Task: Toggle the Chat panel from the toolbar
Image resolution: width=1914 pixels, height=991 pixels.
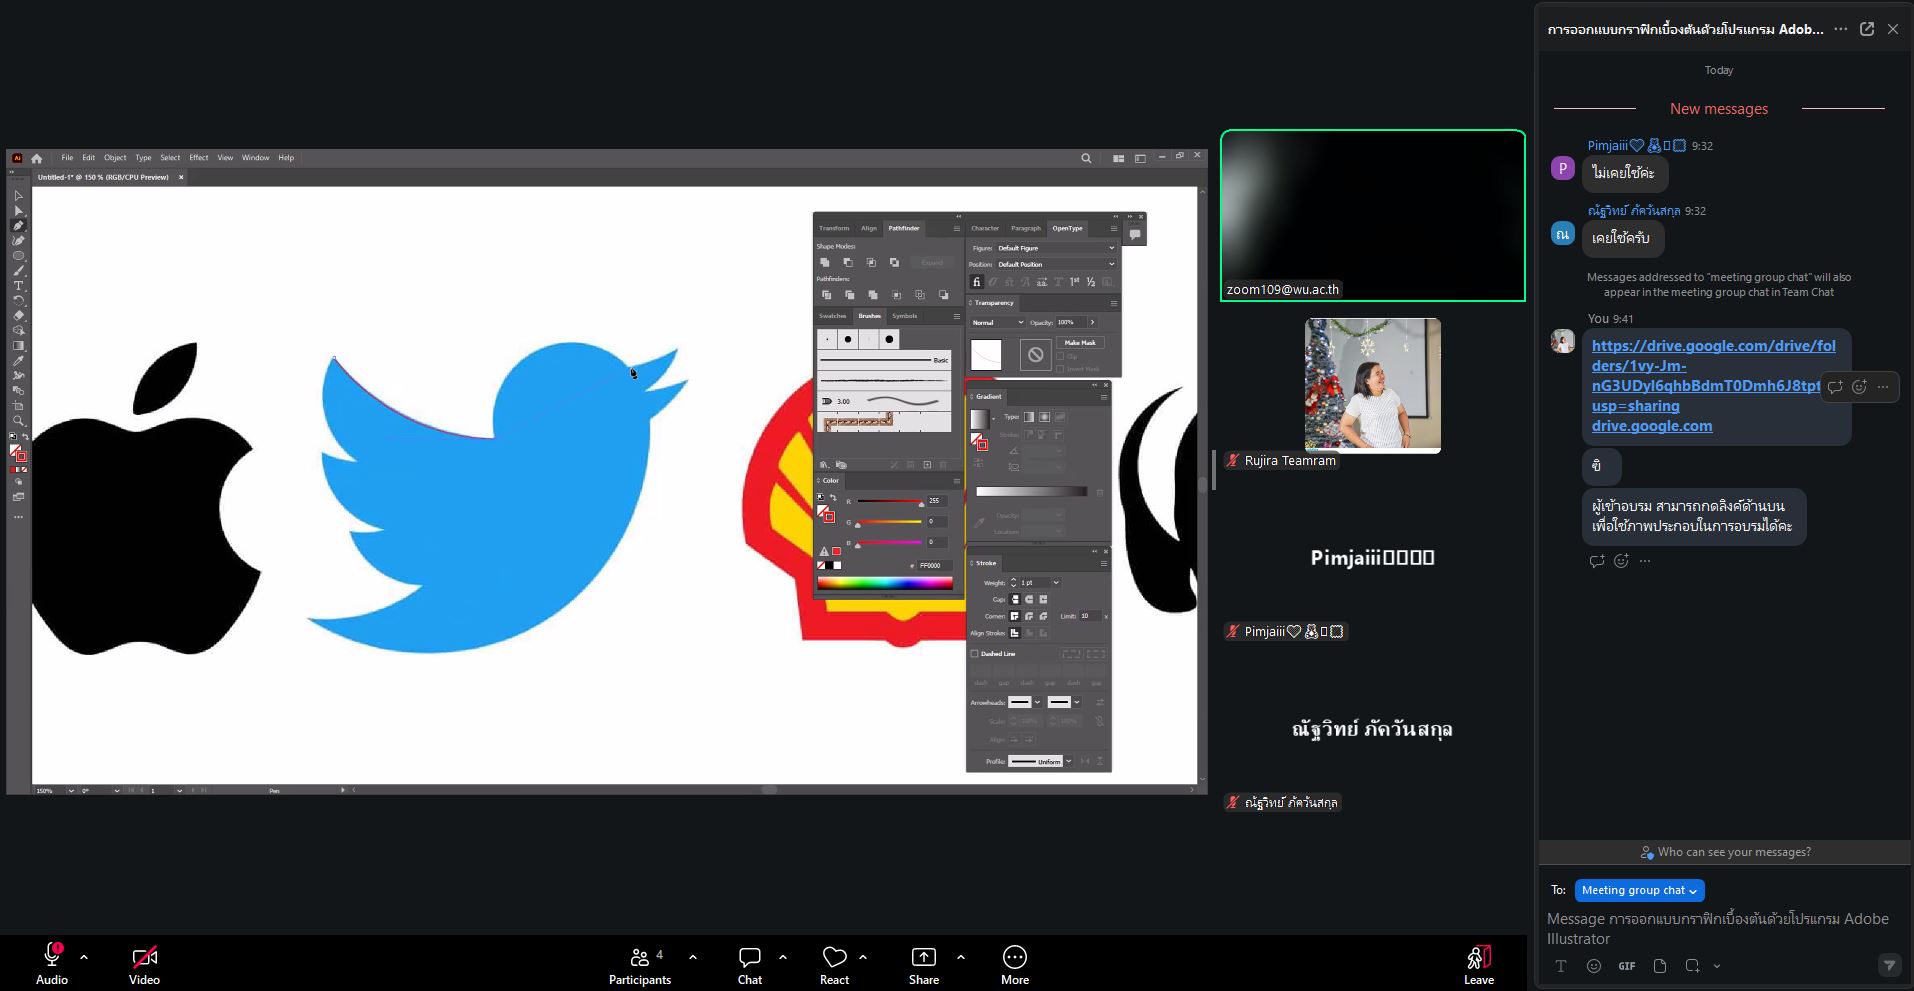Action: tap(749, 963)
